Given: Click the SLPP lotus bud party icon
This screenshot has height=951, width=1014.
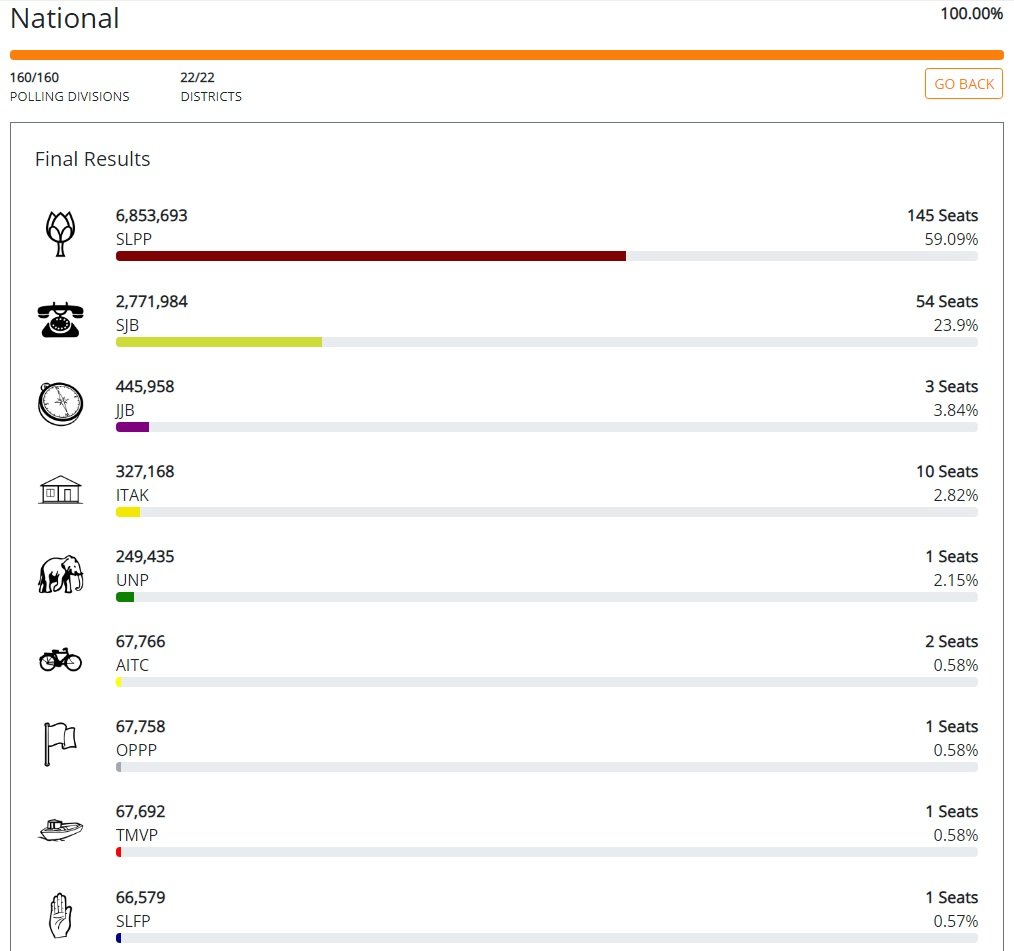Looking at the screenshot, I should click(x=60, y=234).
